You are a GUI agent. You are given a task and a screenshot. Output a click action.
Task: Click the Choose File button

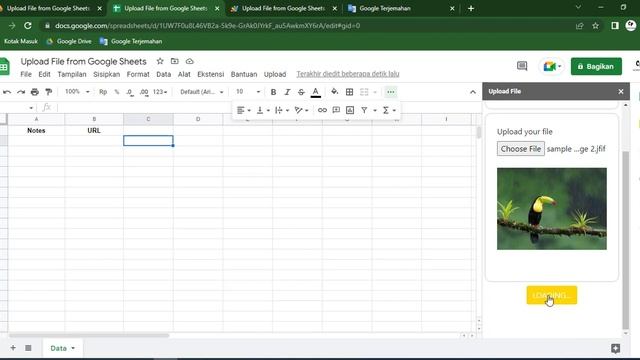point(520,149)
